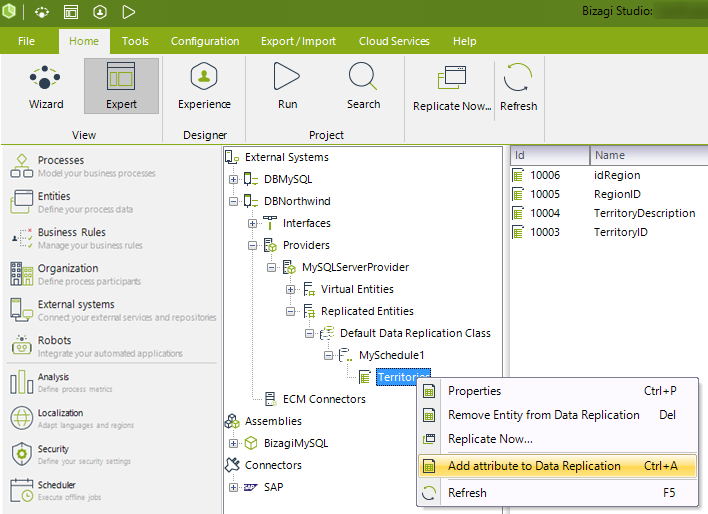Image resolution: width=708 pixels, height=514 pixels.
Task: Open the Cloud Services tab
Action: [x=394, y=41]
